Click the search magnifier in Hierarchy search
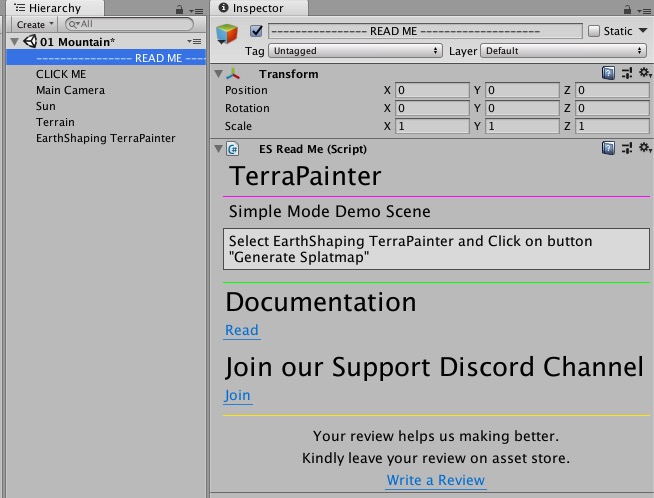654x498 pixels. pyautogui.click(x=73, y=24)
